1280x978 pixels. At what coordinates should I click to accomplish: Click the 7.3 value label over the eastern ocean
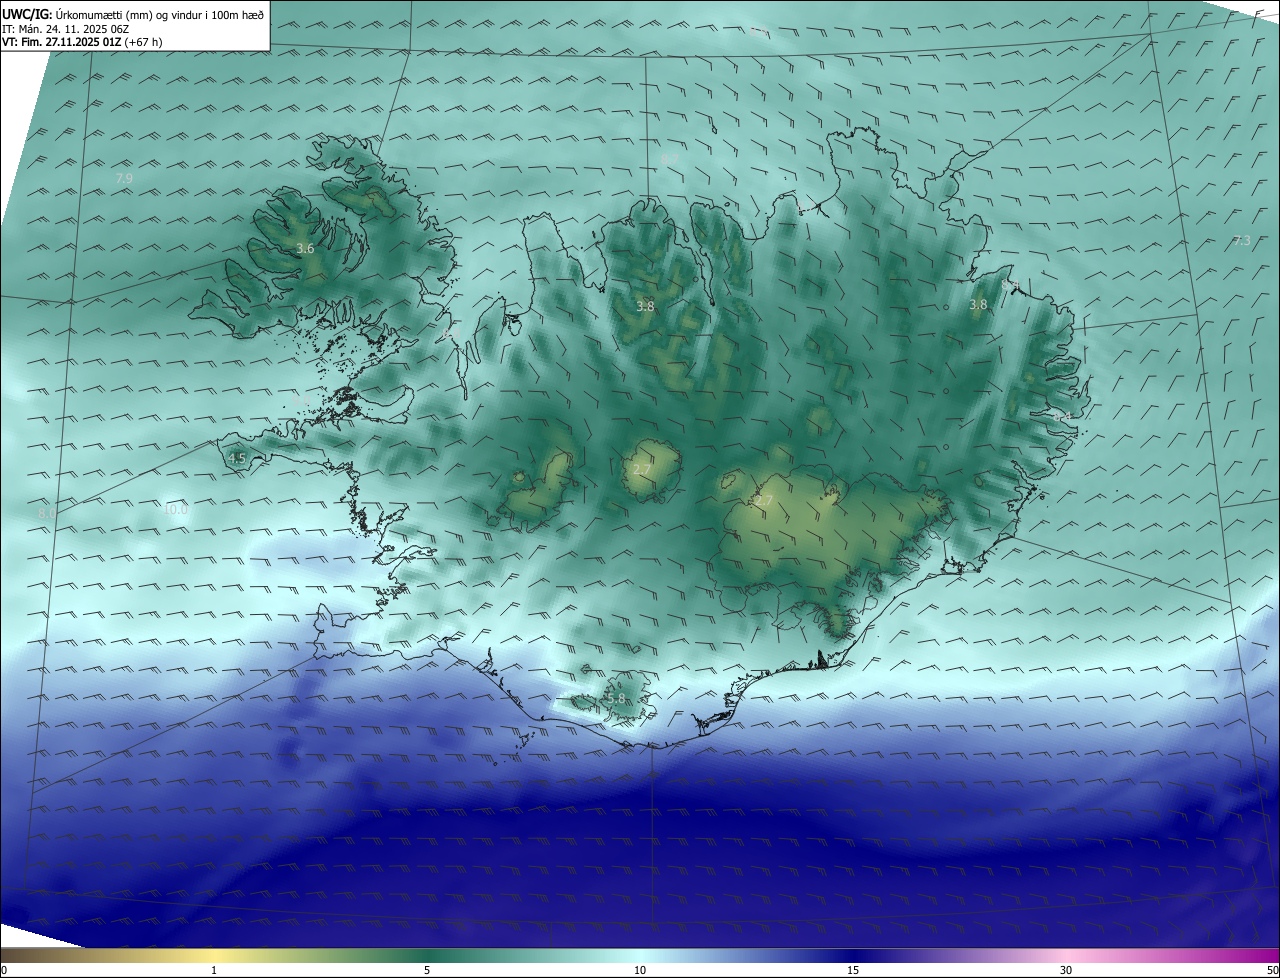click(1242, 241)
